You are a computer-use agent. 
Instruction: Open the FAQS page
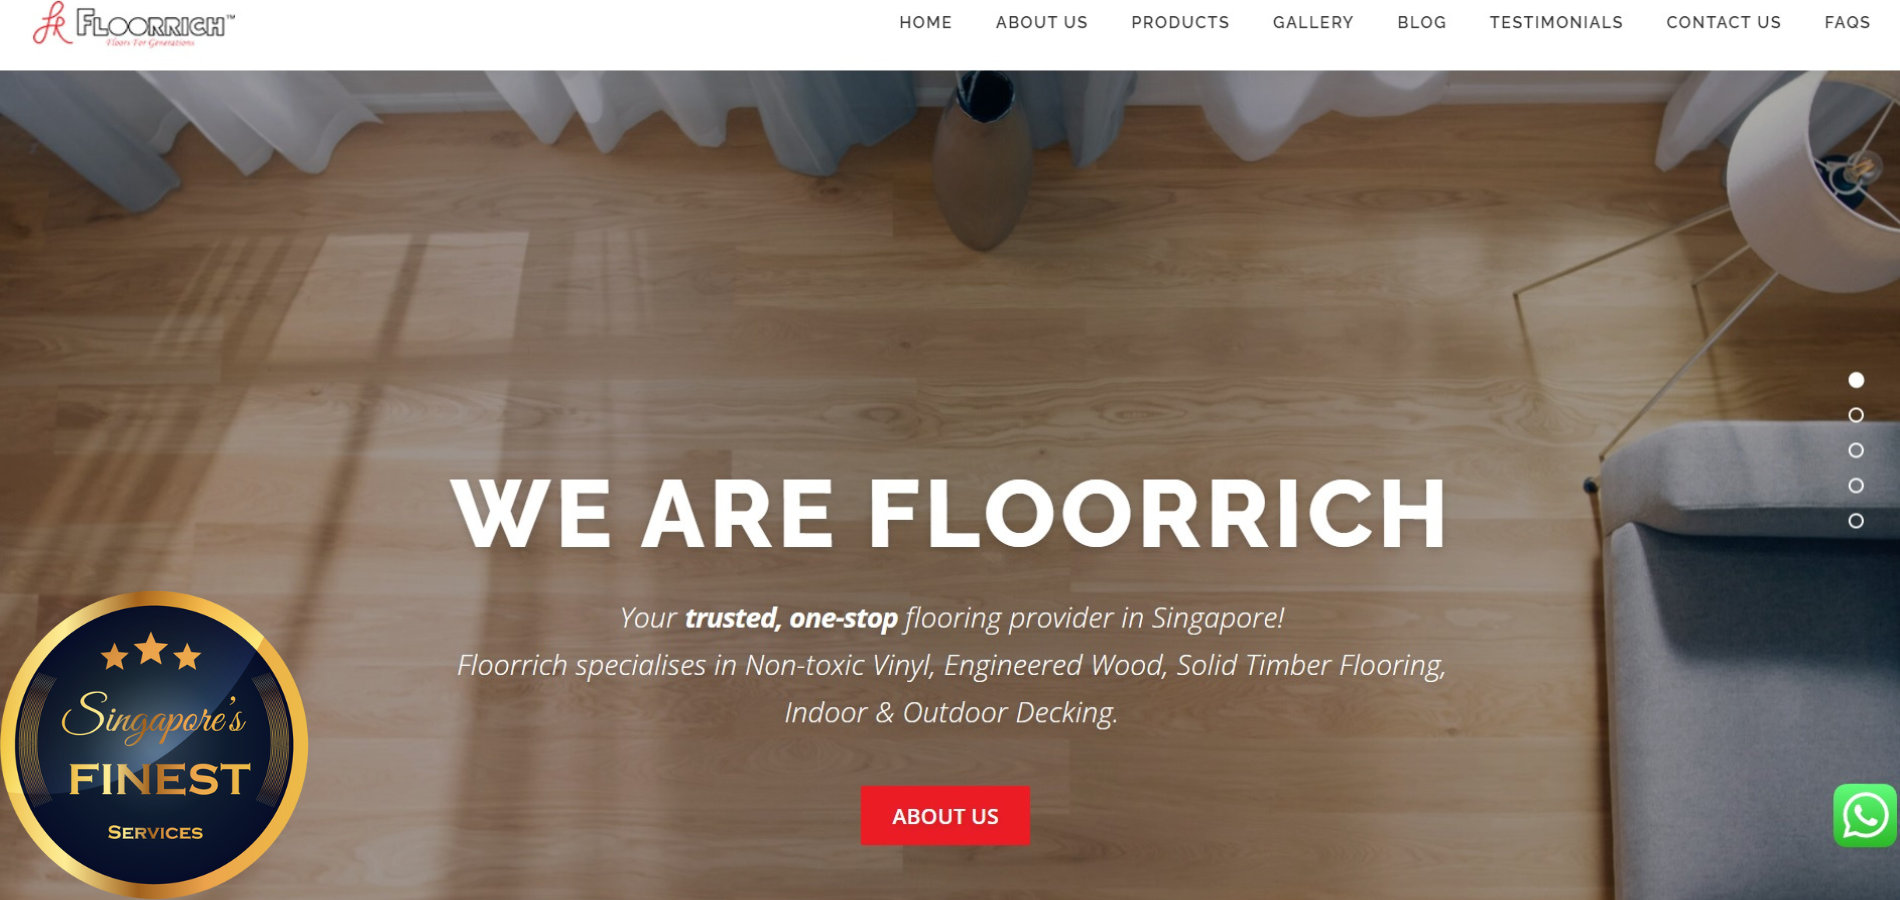point(1847,22)
